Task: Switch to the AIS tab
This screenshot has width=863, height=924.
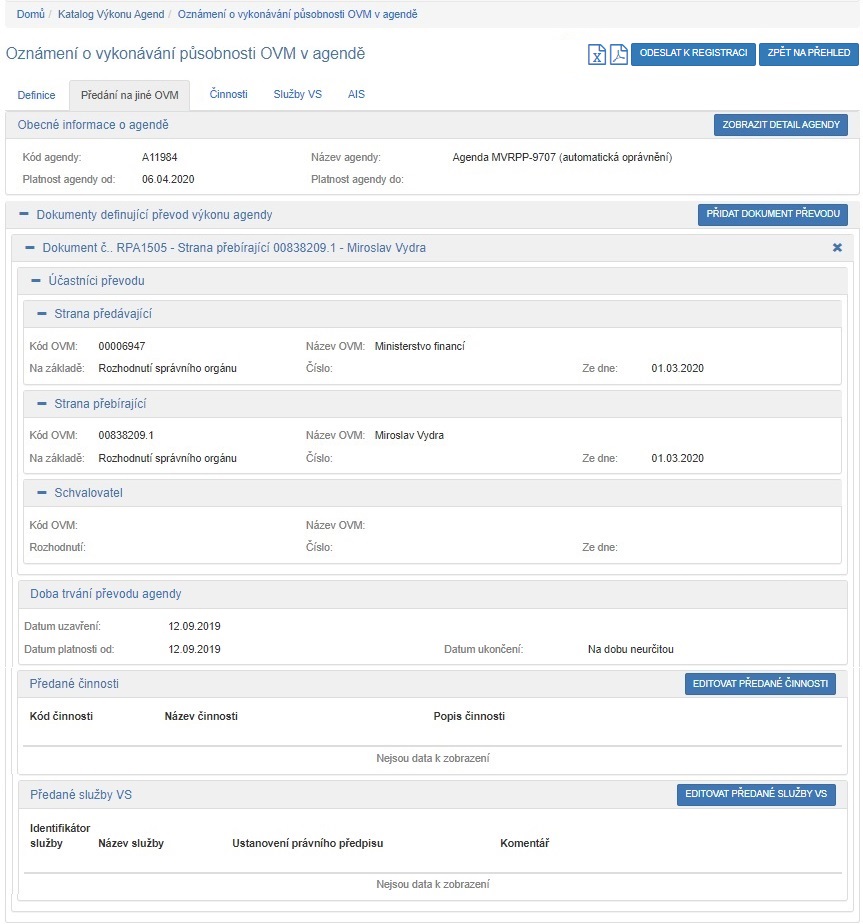Action: pos(356,95)
